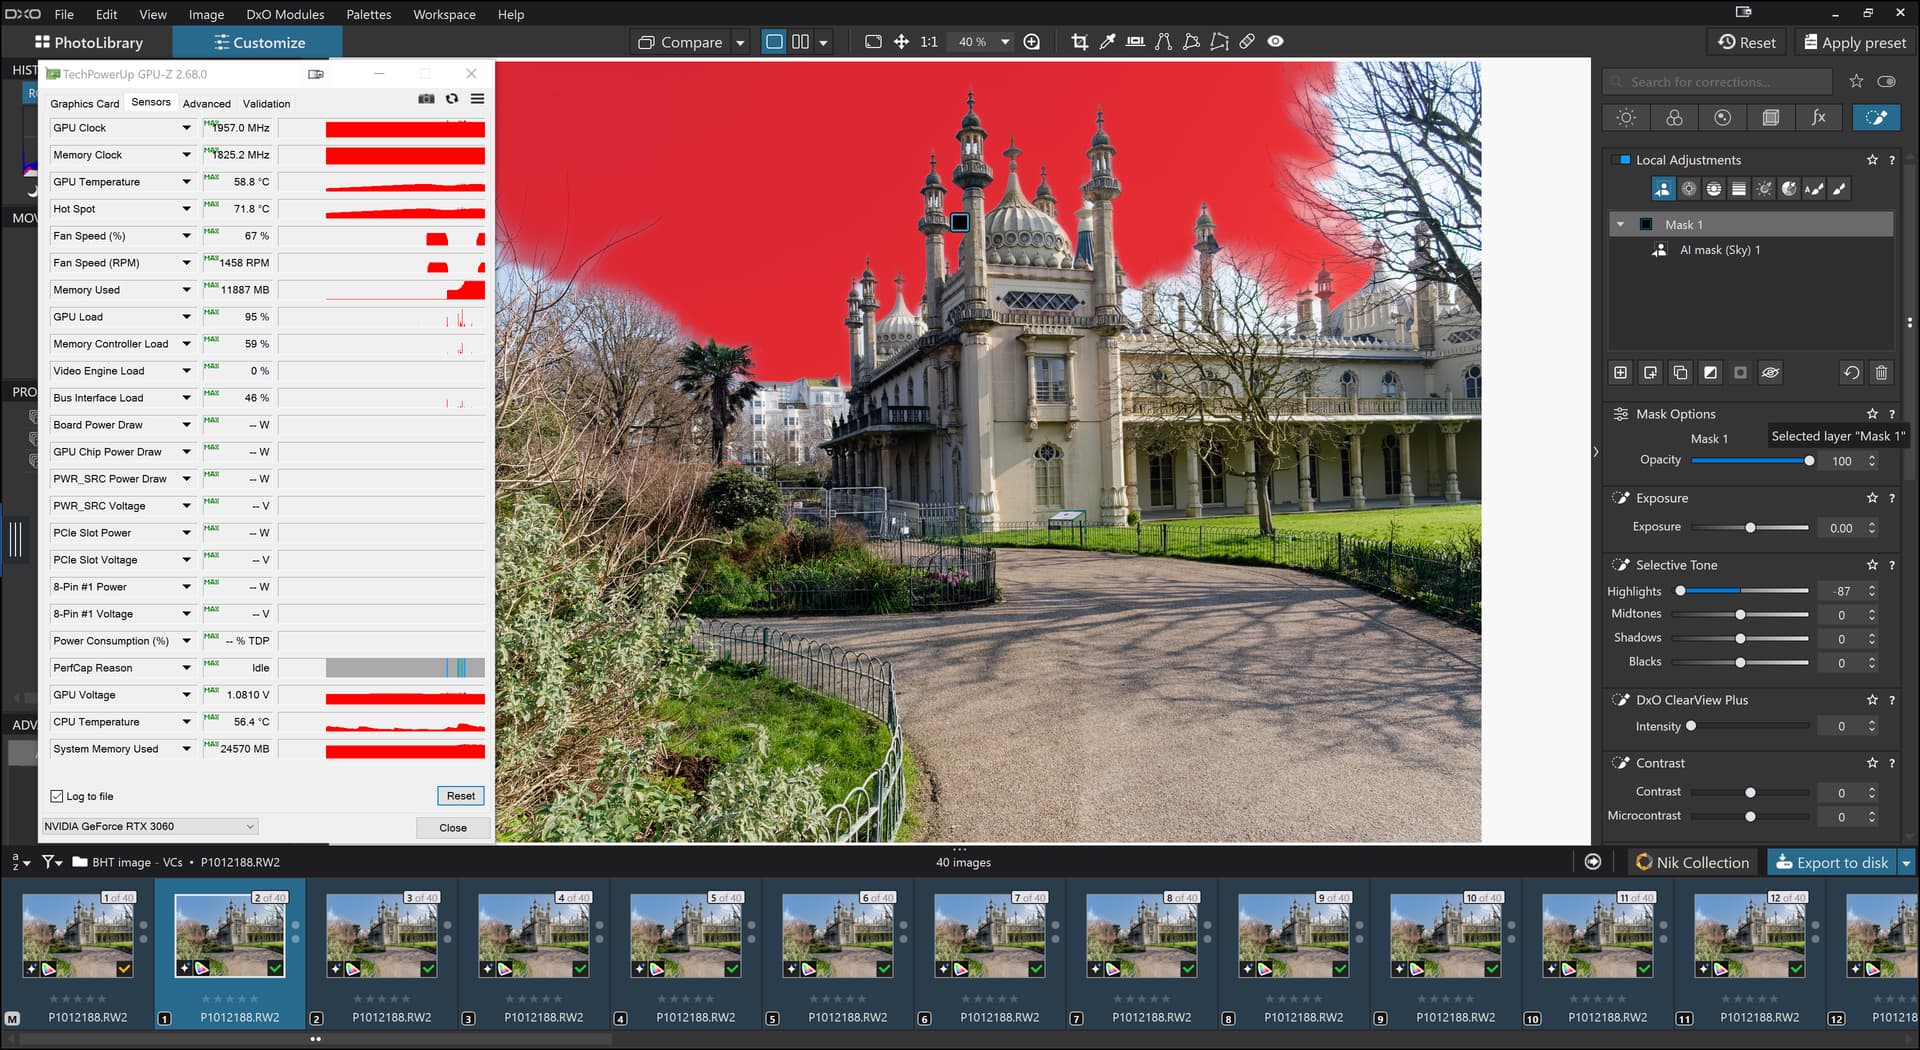1920x1050 pixels.
Task: Activate the Horizon leveling tool
Action: [x=1135, y=42]
